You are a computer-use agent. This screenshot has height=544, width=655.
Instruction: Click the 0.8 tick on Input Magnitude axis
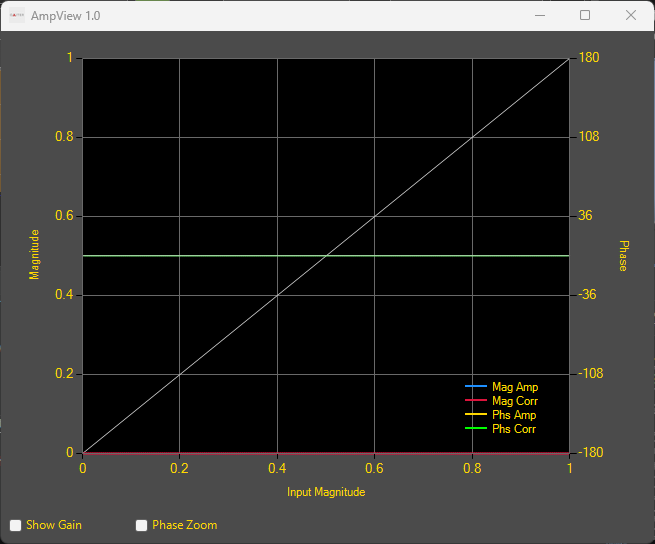pos(472,468)
